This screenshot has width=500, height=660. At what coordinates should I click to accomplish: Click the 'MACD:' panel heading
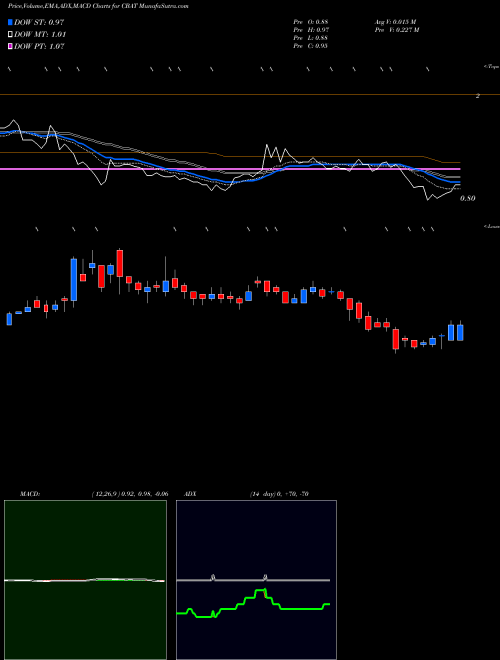(30, 494)
